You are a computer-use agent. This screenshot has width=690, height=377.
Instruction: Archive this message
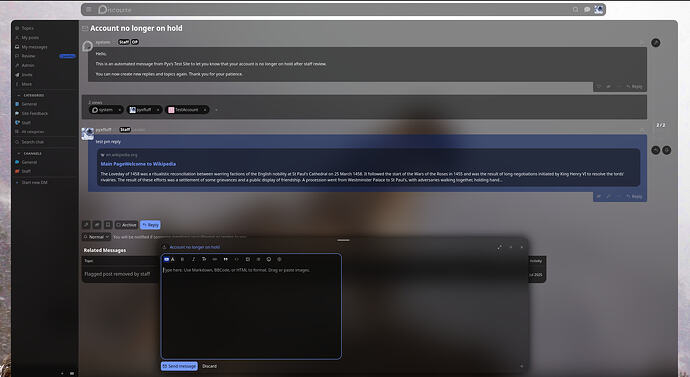(126, 225)
